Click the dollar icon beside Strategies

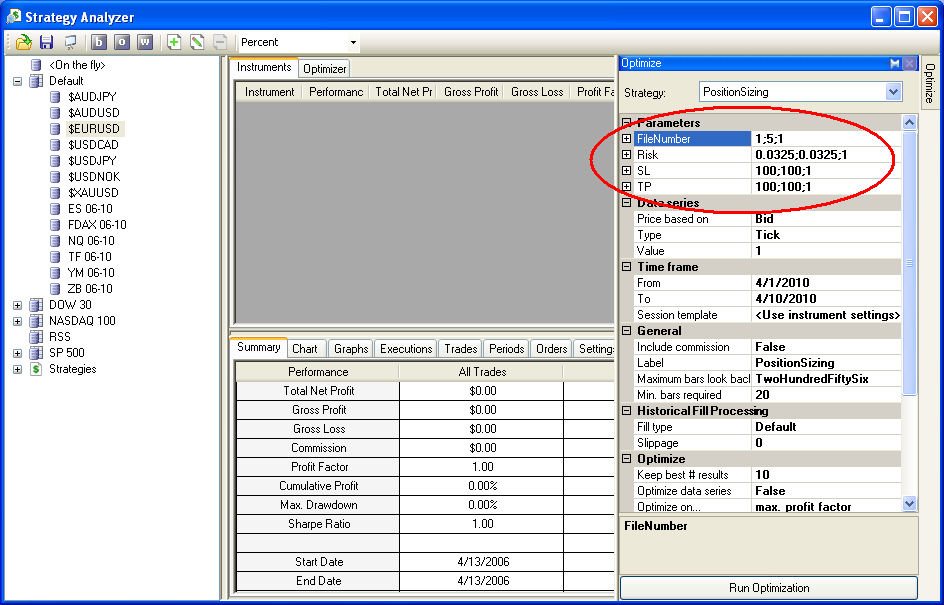pos(36,369)
